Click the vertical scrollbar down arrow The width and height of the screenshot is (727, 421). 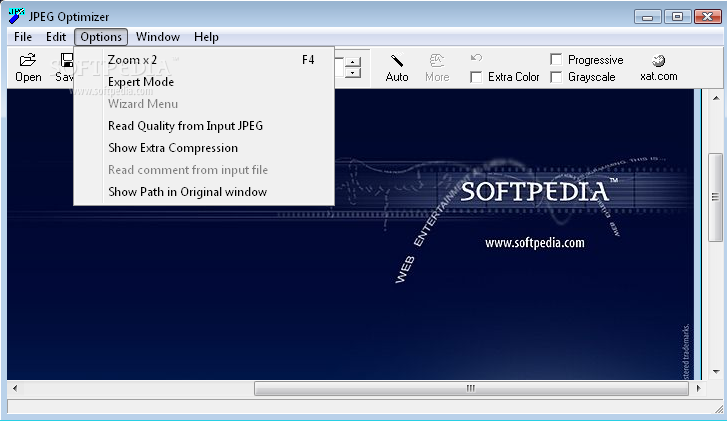(x=716, y=371)
